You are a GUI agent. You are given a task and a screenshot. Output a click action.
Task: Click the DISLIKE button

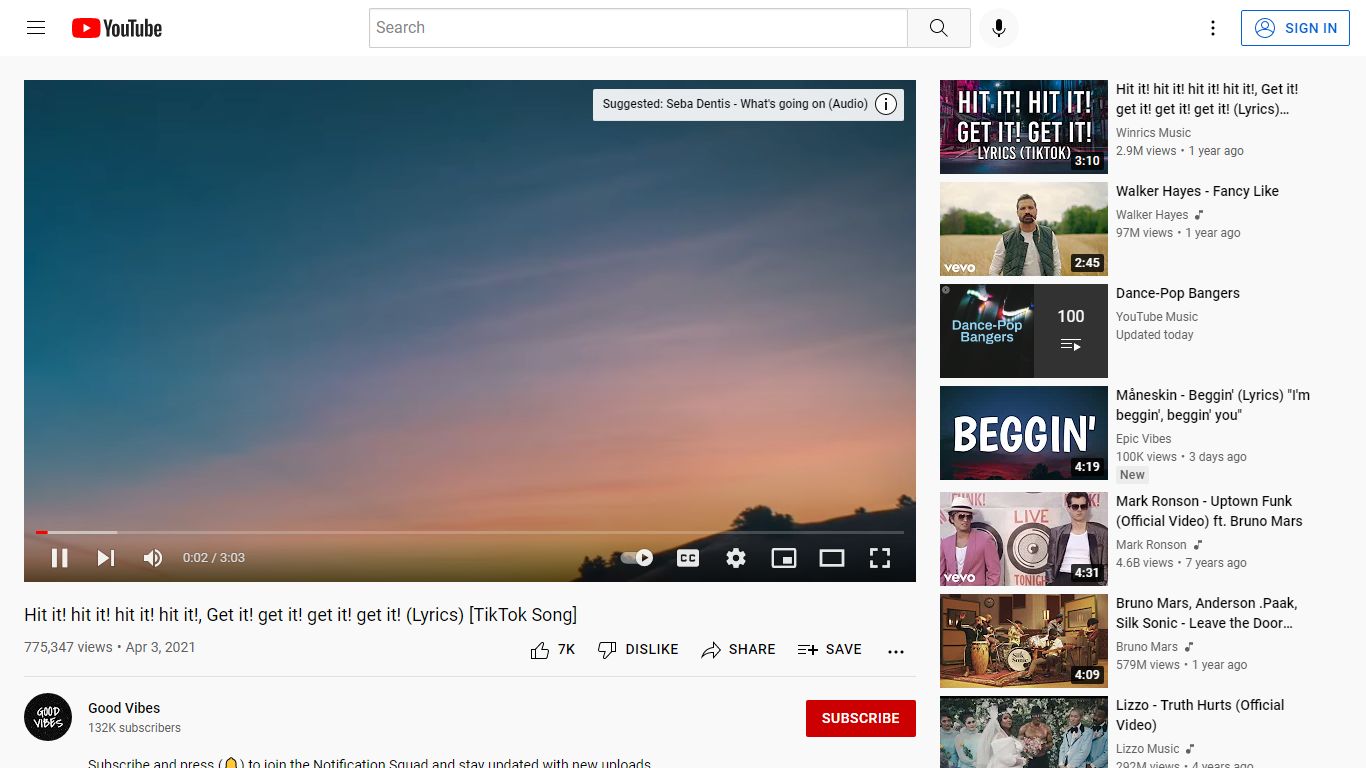[x=638, y=650]
